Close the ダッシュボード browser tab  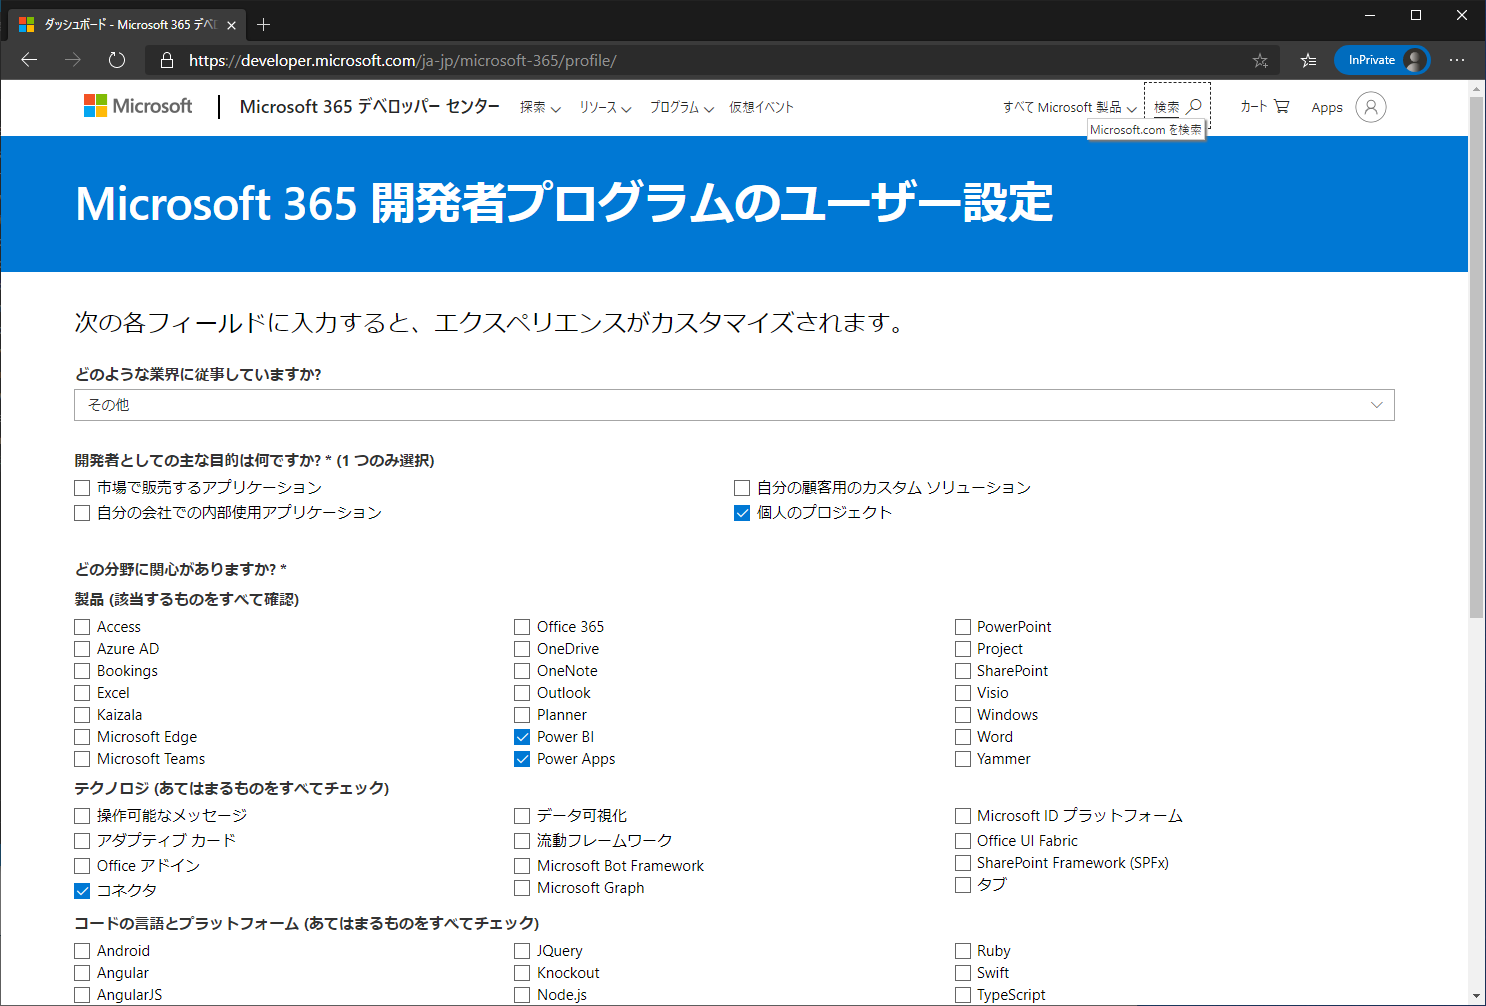pos(231,25)
